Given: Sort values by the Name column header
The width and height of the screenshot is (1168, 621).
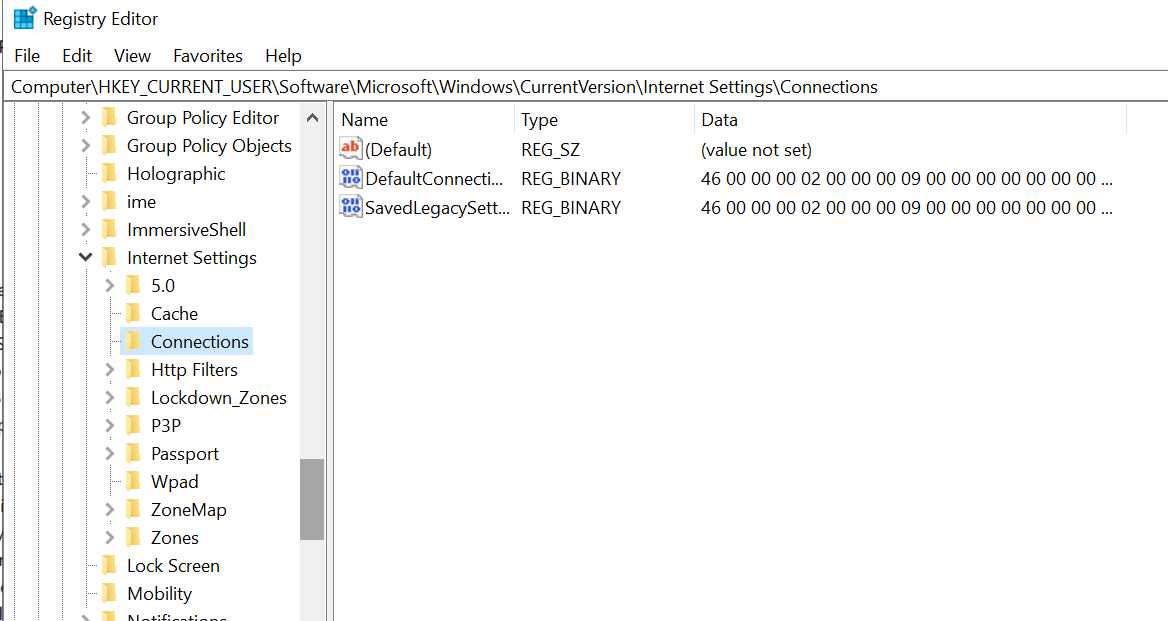Looking at the screenshot, I should pyautogui.click(x=425, y=120).
